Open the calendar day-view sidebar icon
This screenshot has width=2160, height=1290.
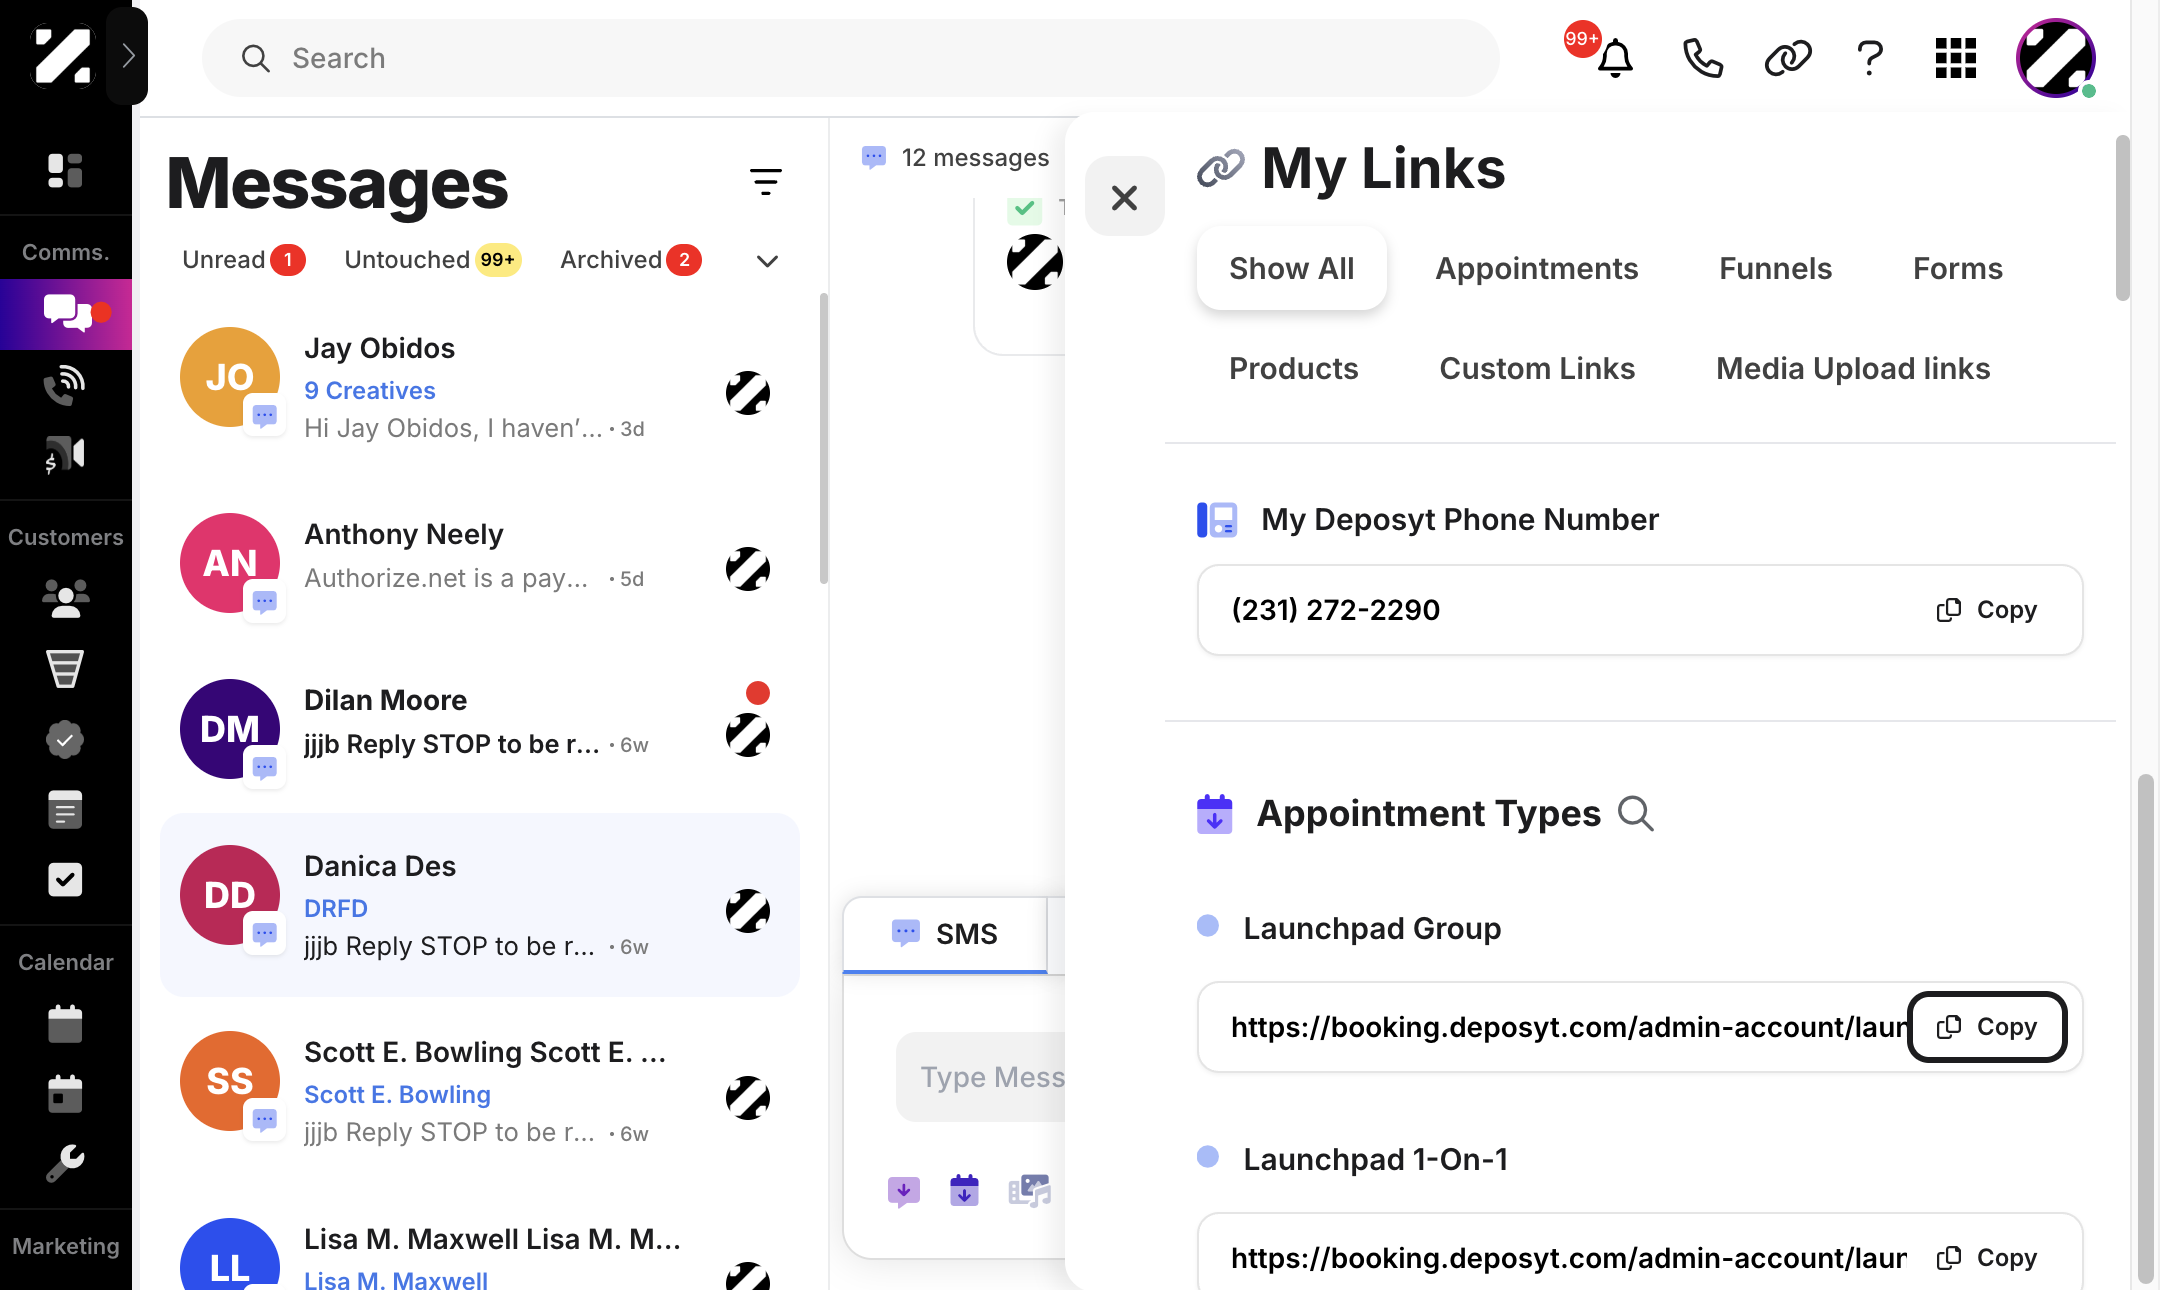(65, 1093)
